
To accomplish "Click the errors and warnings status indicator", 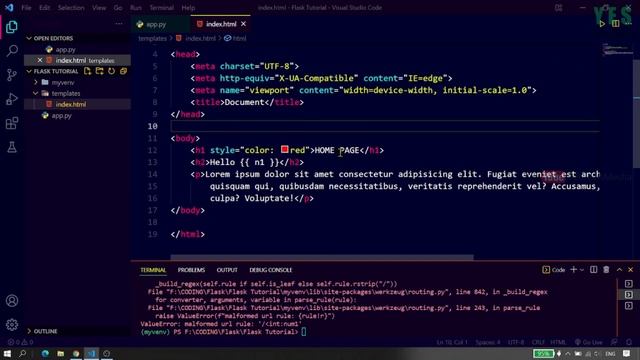I will (x=20, y=342).
